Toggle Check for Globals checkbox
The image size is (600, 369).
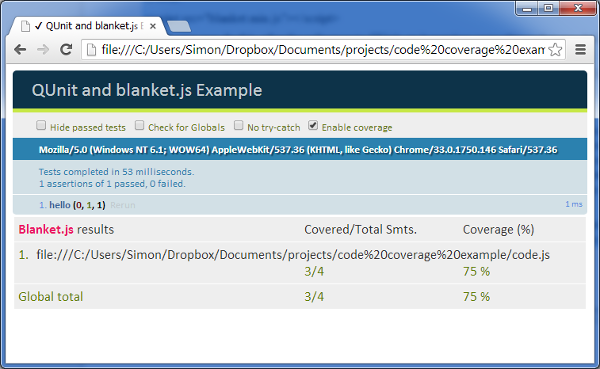pos(139,125)
